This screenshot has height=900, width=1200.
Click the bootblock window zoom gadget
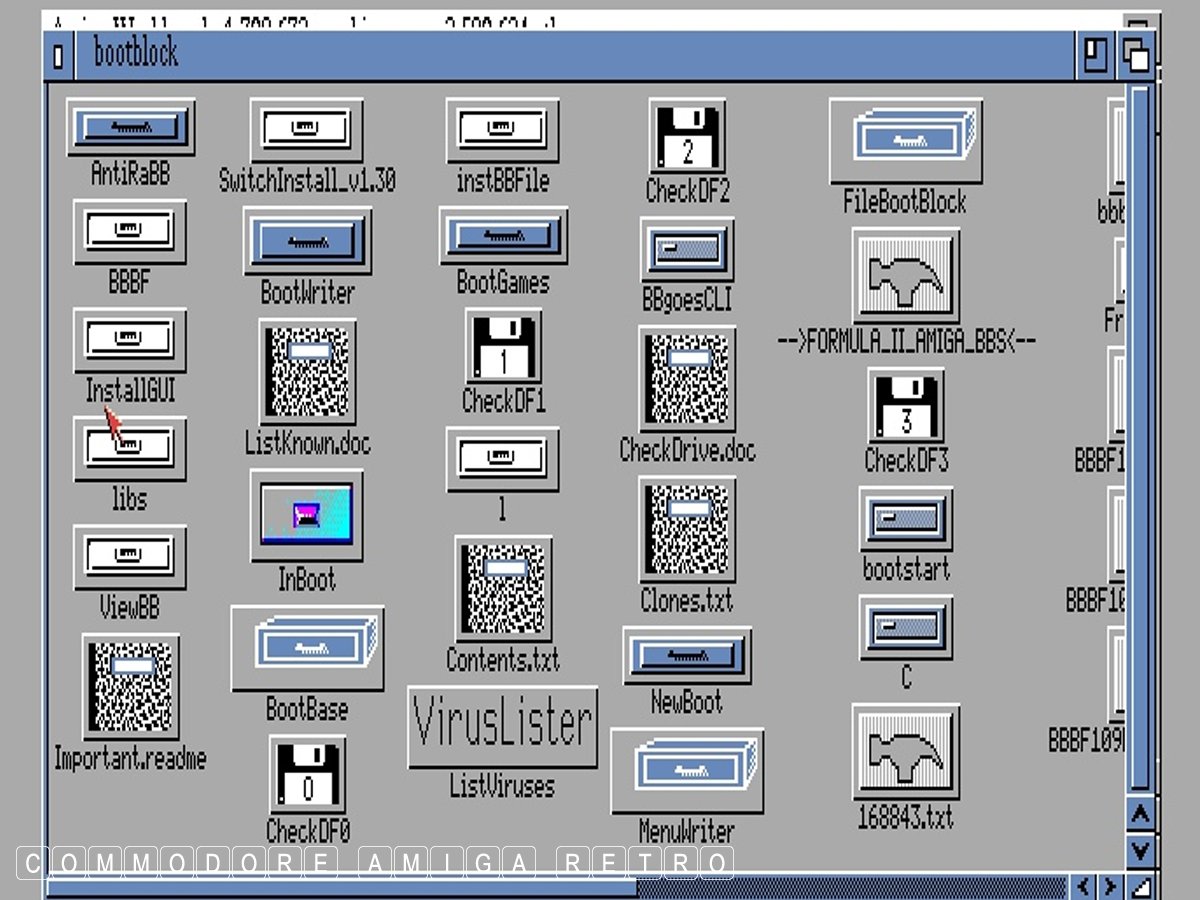[1096, 55]
